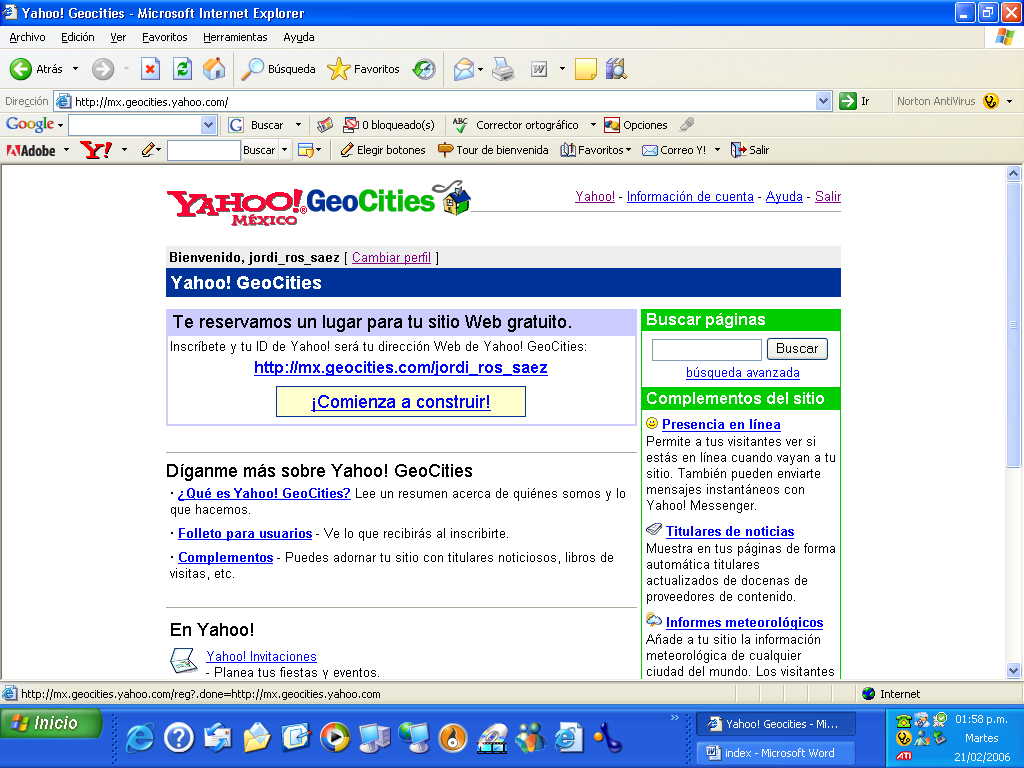
Task: Open the Ver menu
Action: pyautogui.click(x=118, y=37)
